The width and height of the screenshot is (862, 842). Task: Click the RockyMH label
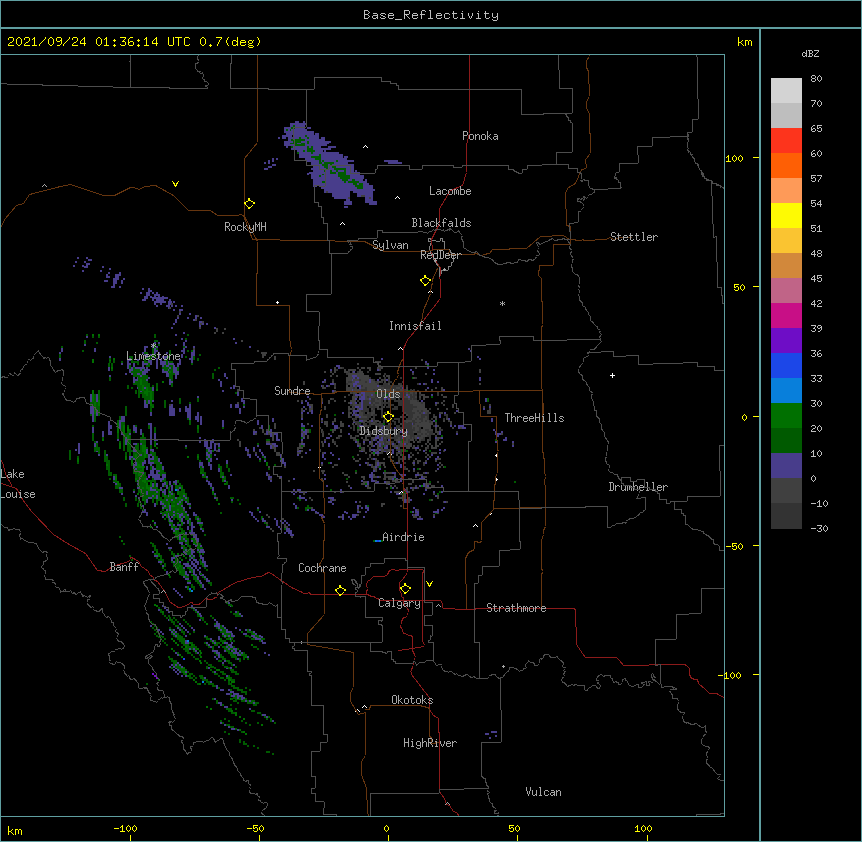[245, 227]
